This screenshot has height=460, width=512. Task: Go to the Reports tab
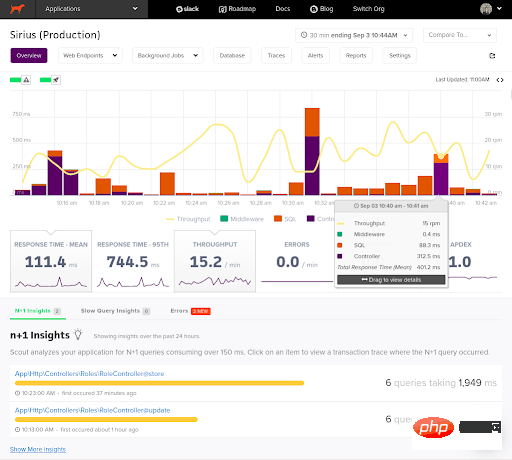click(356, 56)
